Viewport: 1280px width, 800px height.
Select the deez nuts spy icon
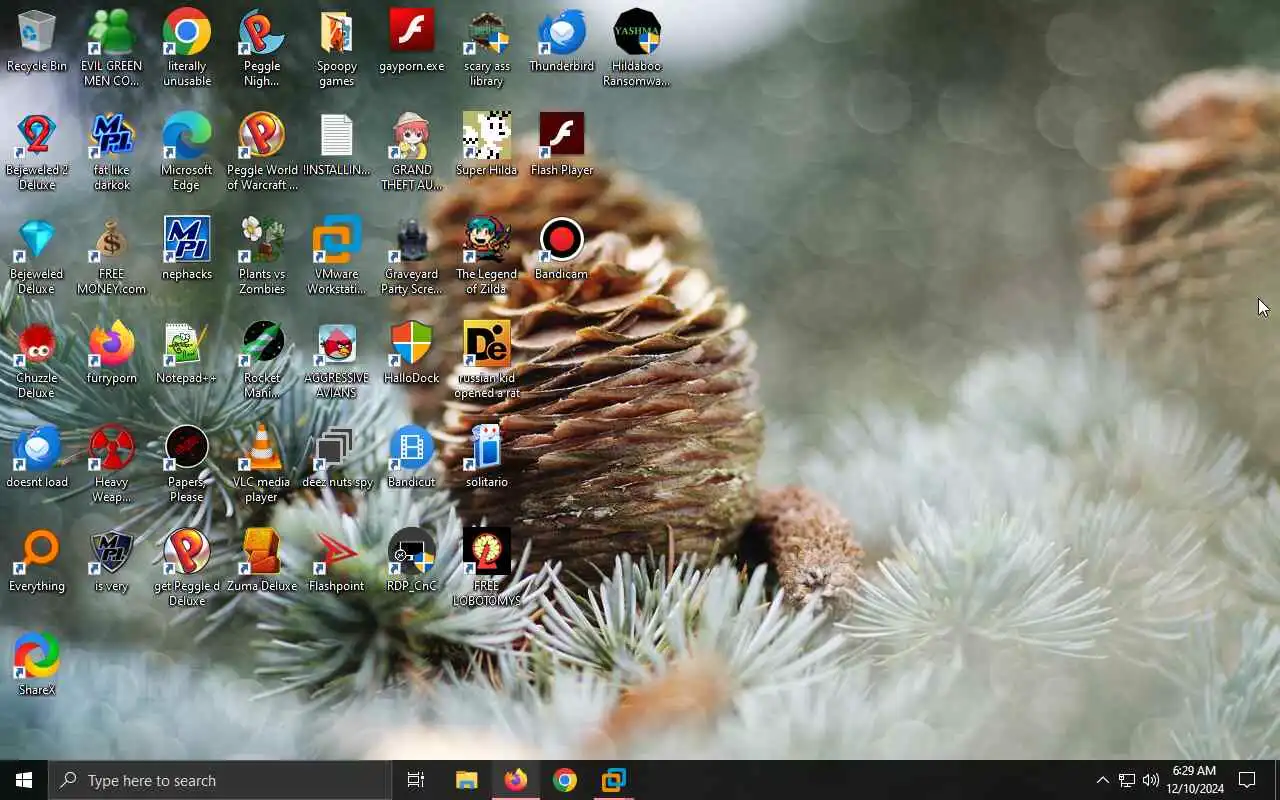337,458
